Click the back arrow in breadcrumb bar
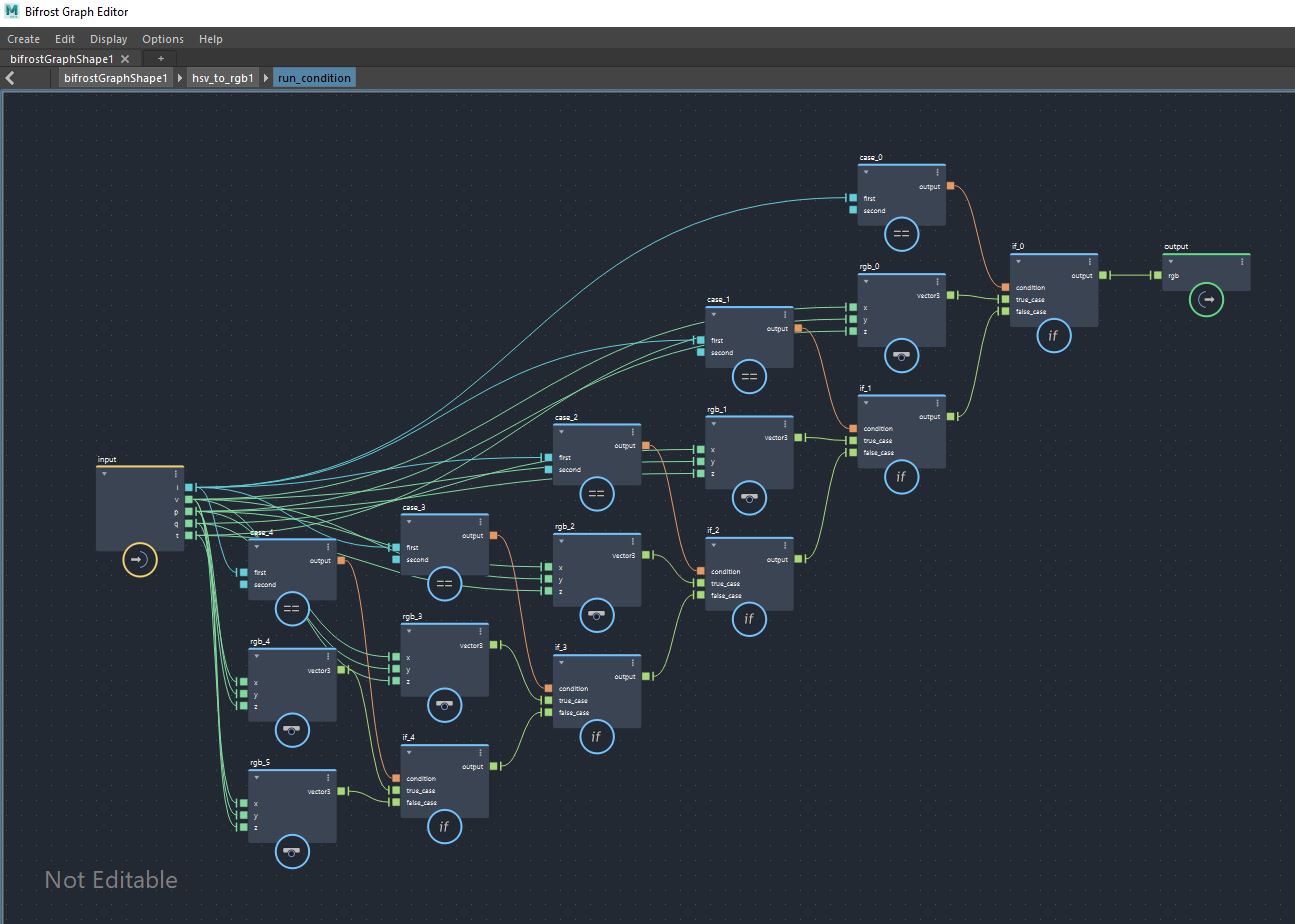This screenshot has width=1295, height=924. pos(10,78)
